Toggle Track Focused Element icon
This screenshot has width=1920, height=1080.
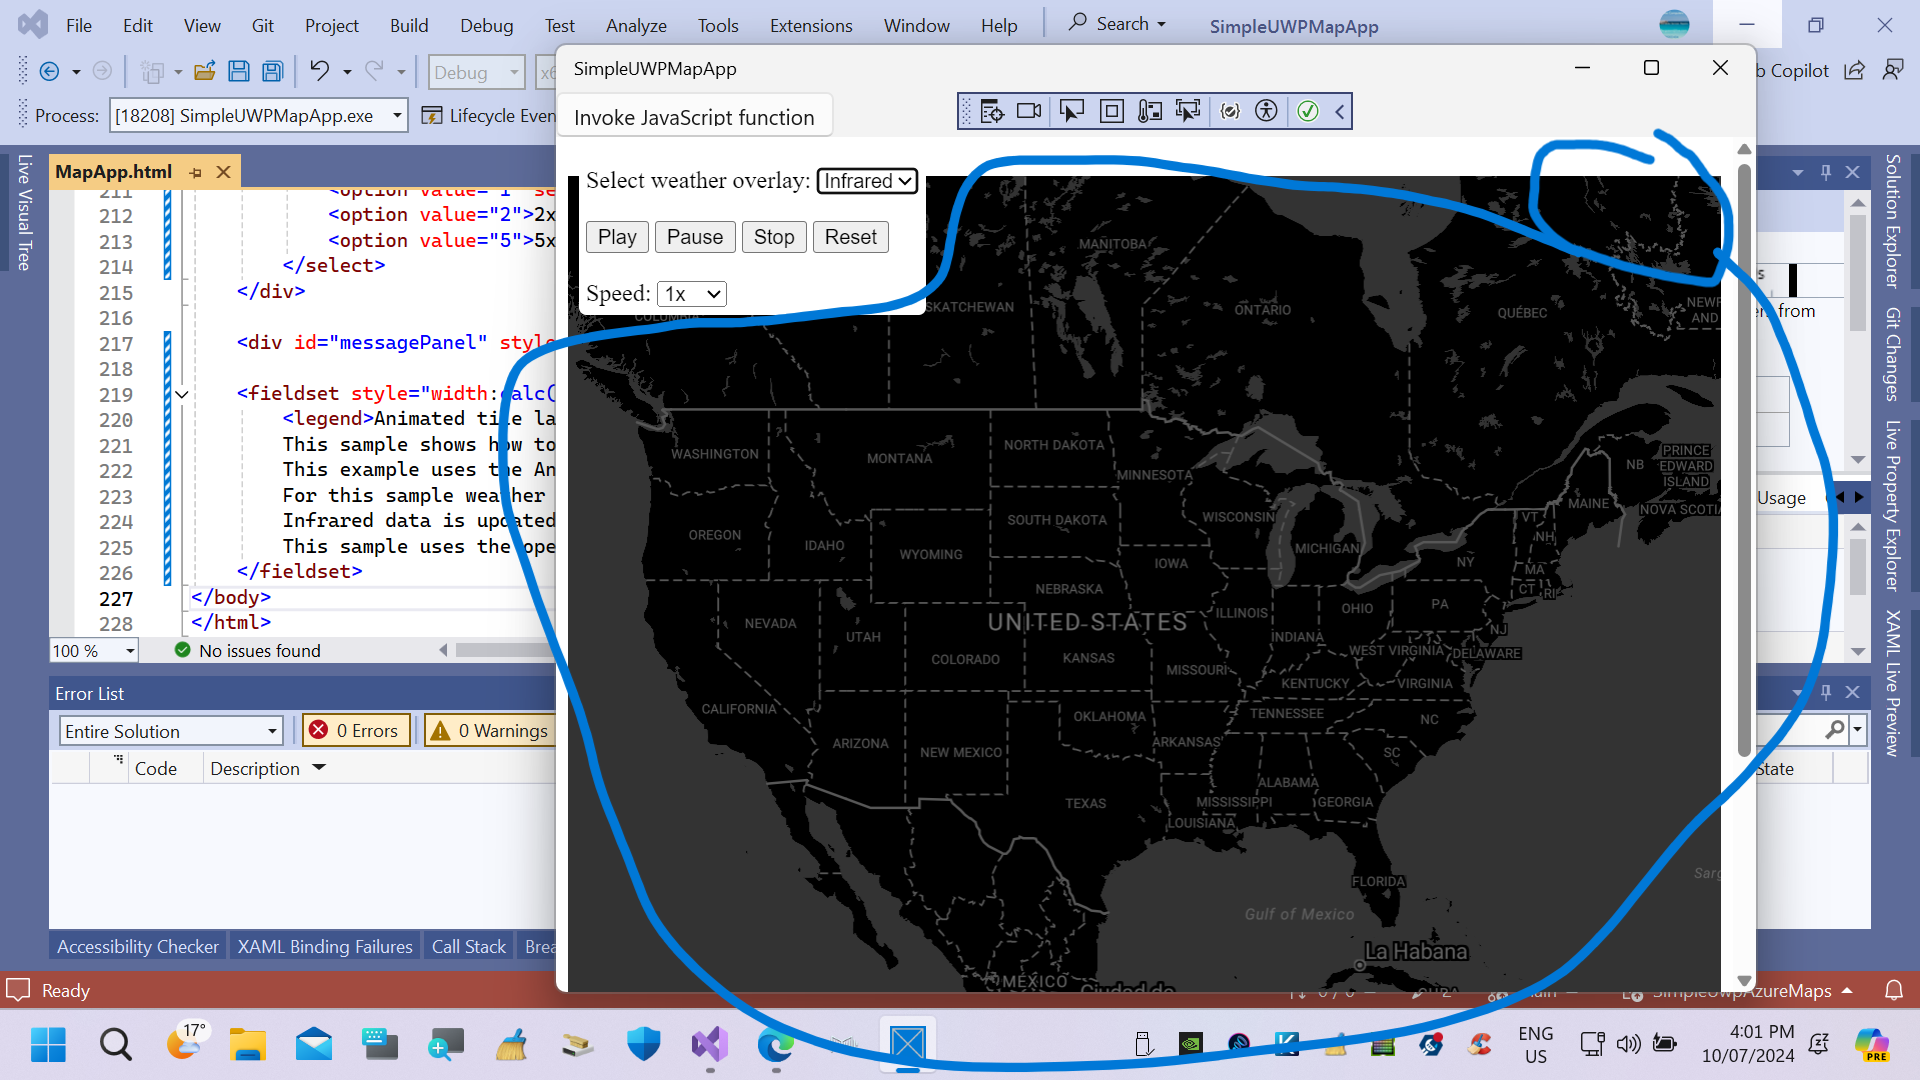(x=1150, y=111)
